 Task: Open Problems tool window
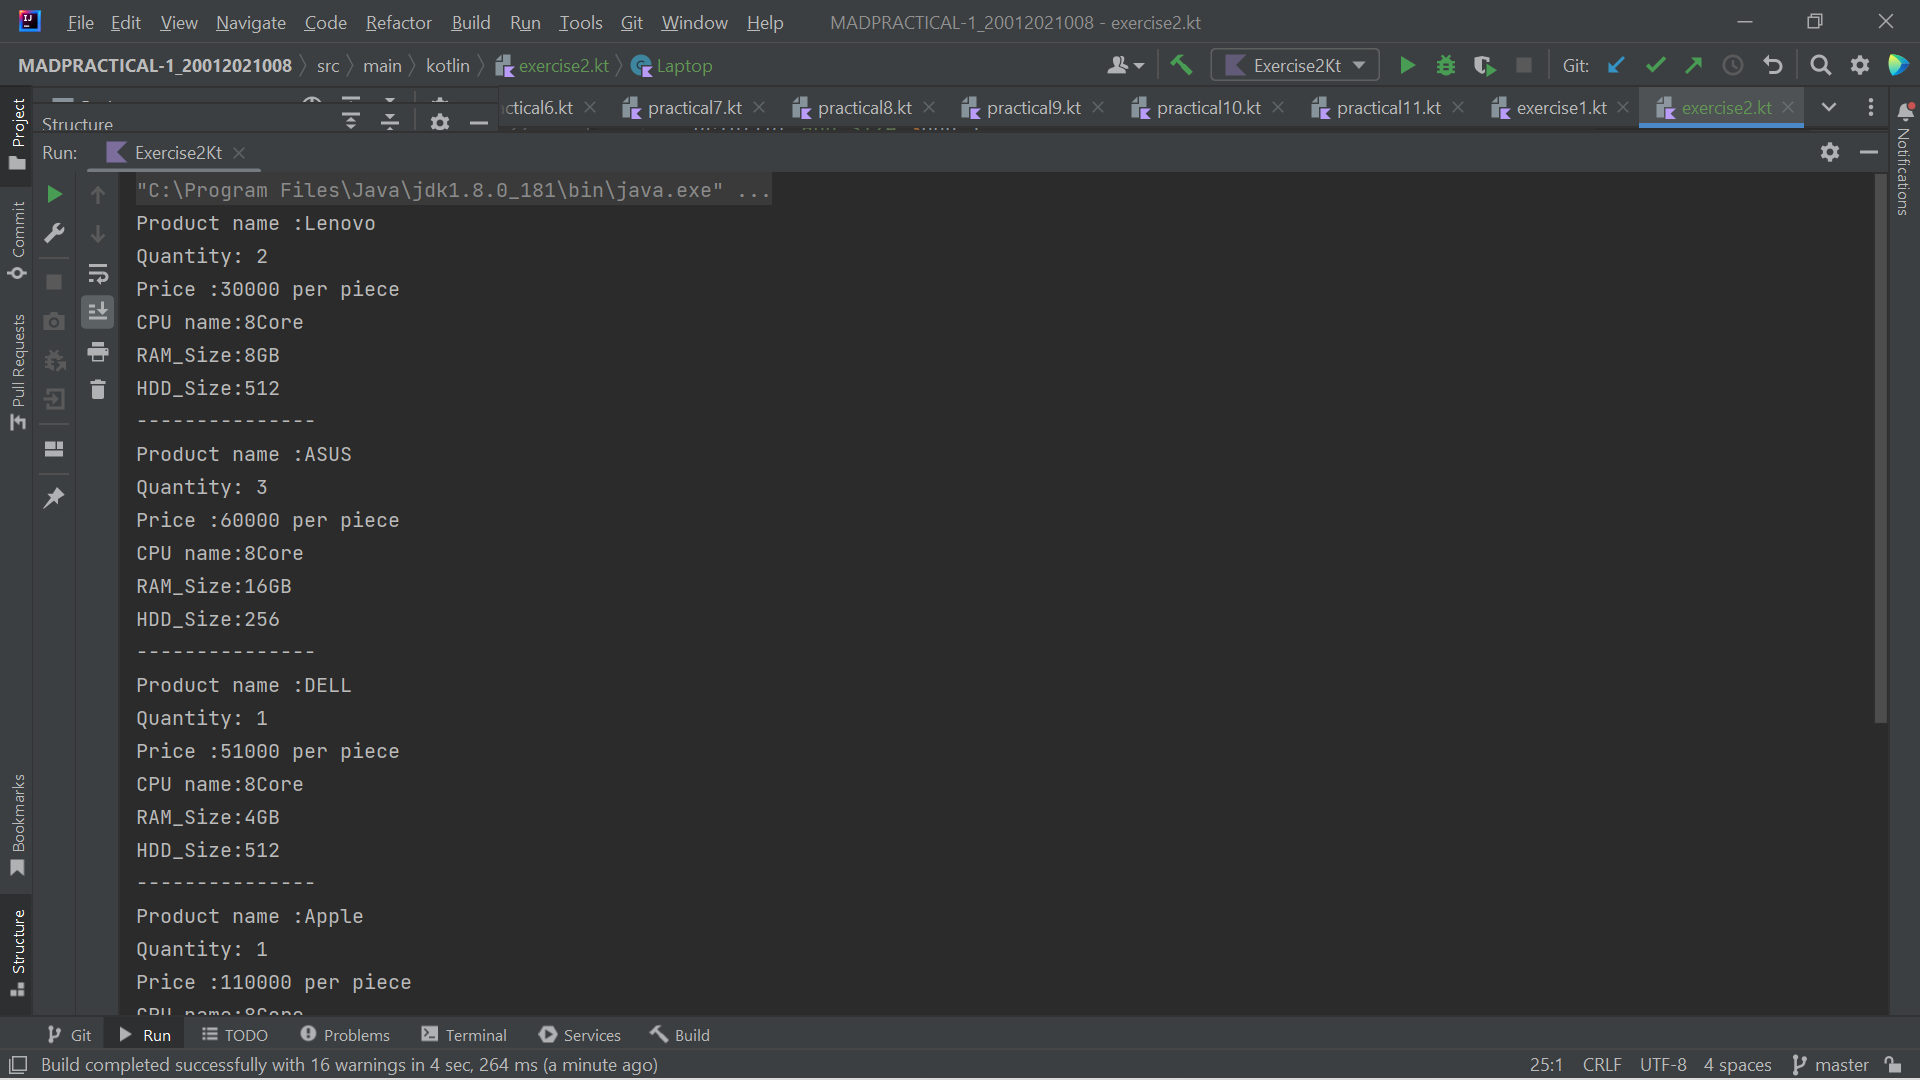(x=345, y=1035)
